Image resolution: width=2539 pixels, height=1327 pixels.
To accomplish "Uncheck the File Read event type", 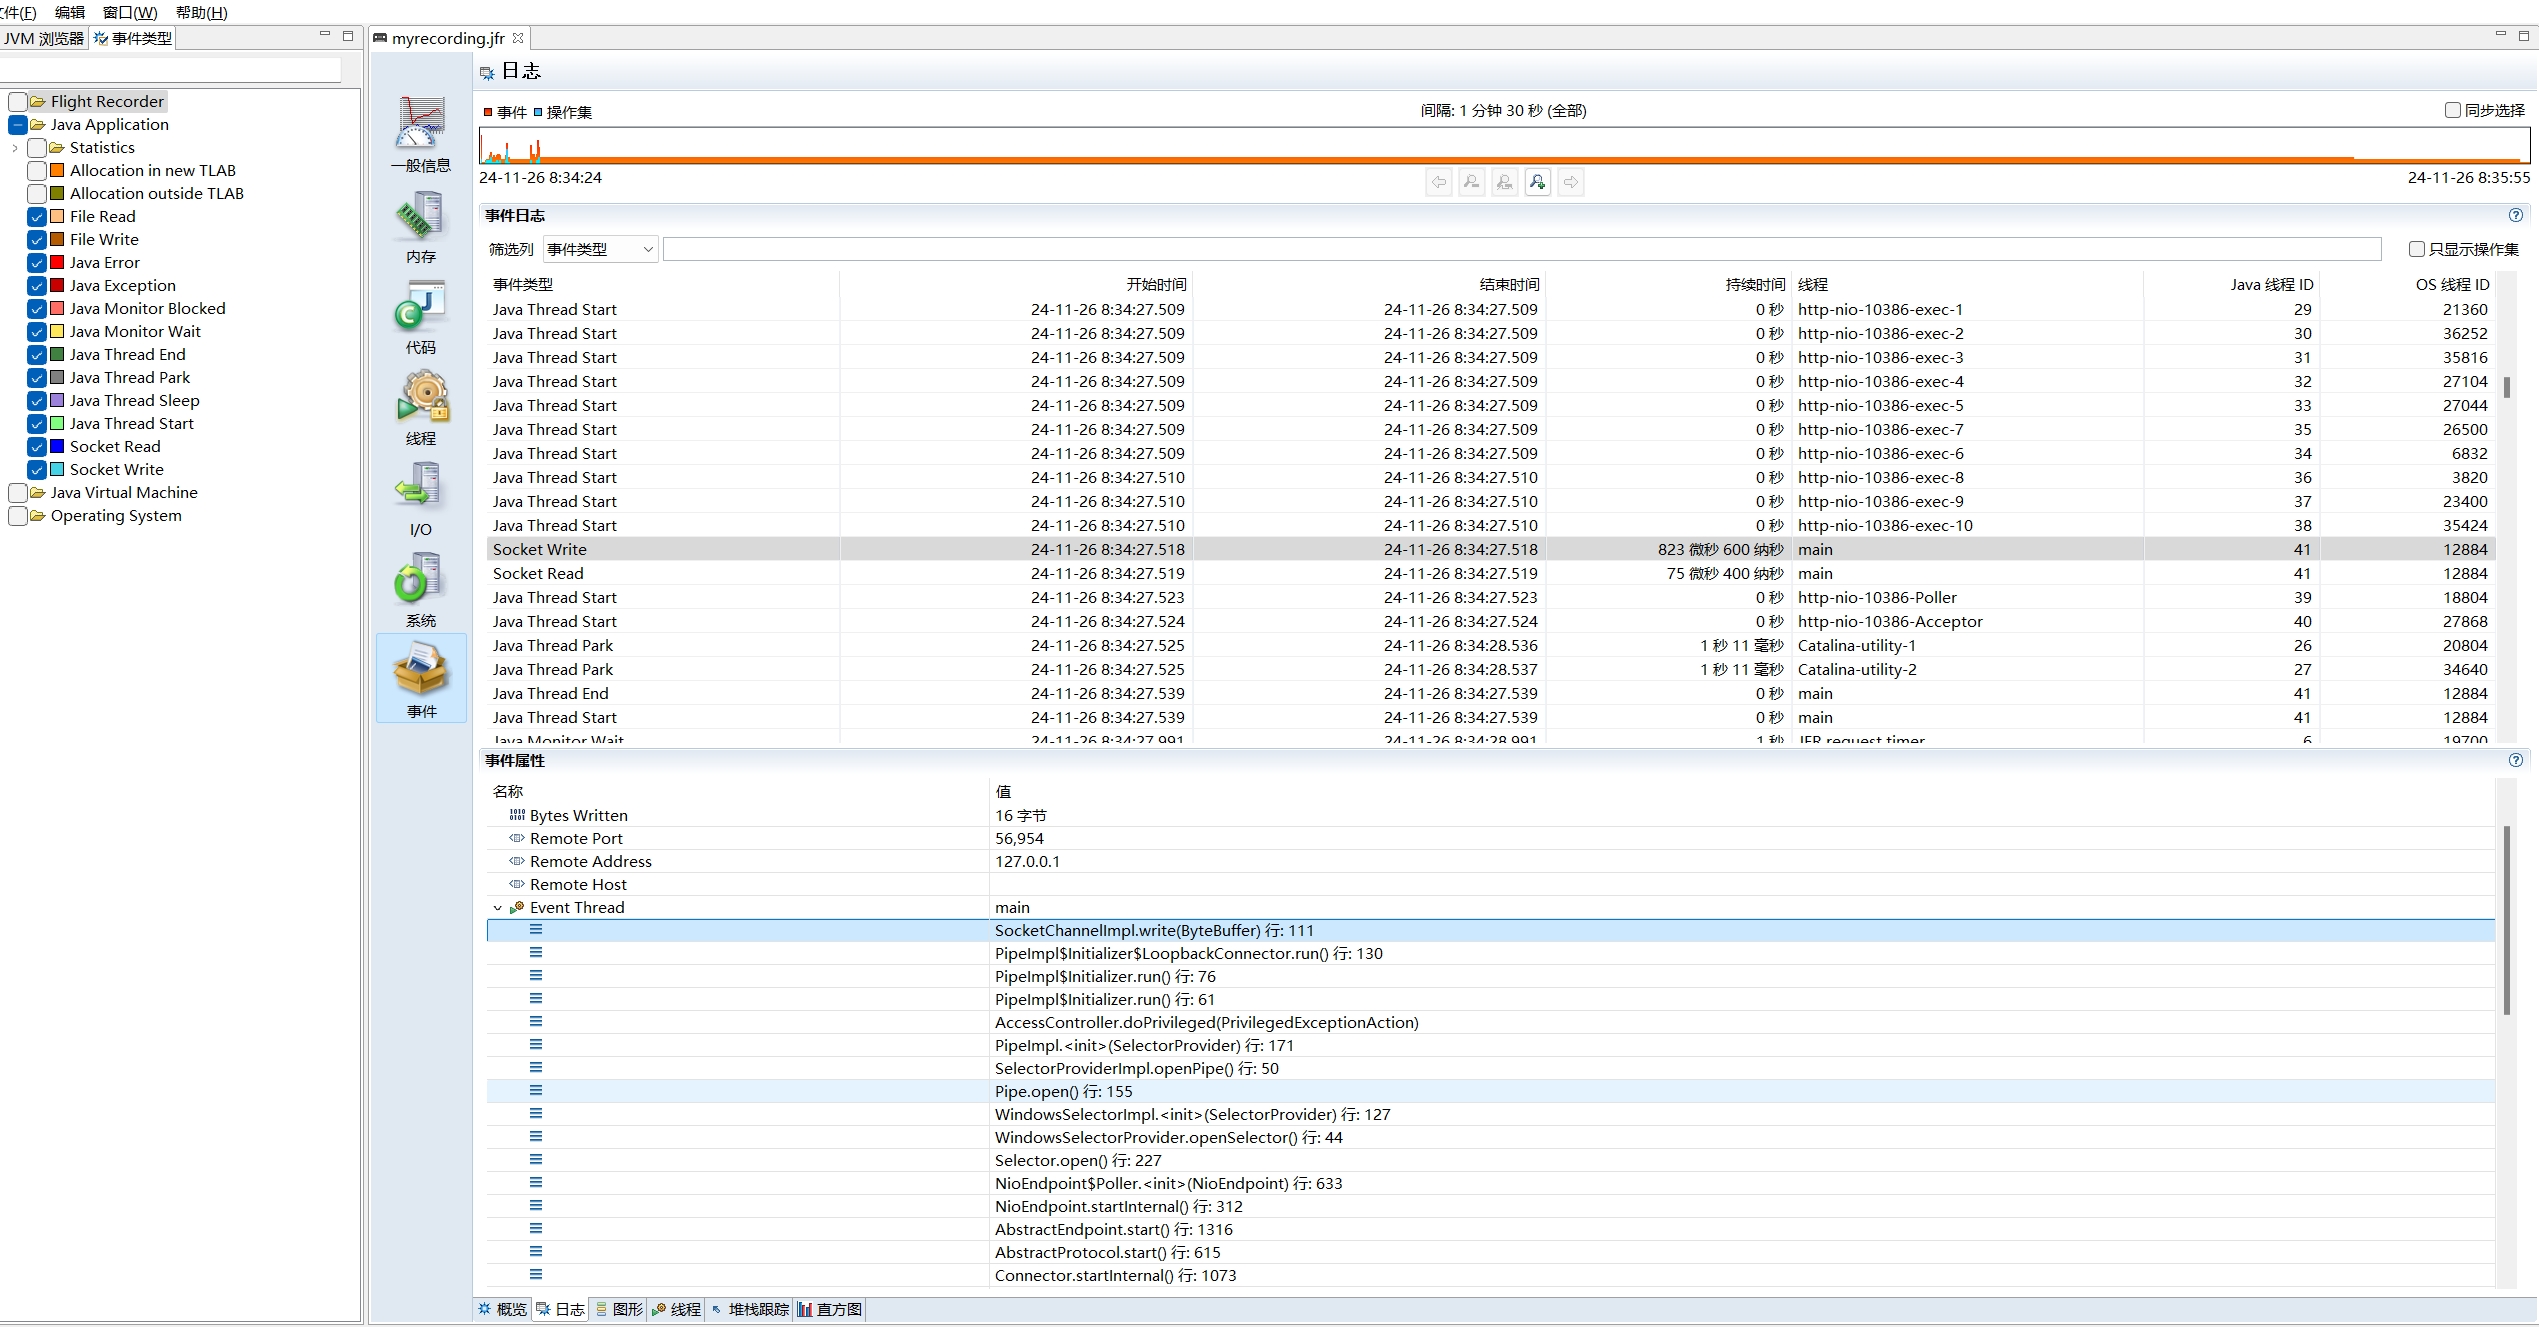I will click(x=37, y=216).
